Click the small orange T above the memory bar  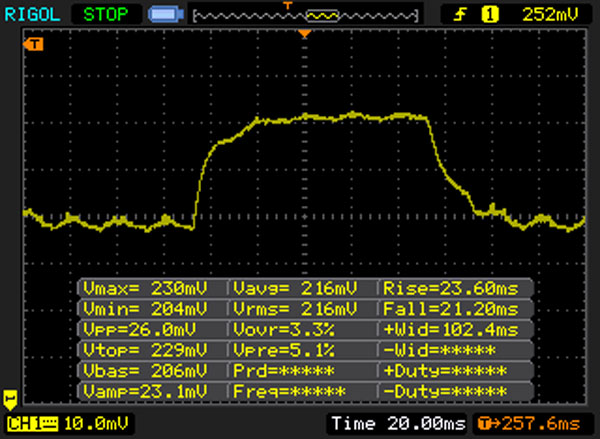click(x=287, y=5)
